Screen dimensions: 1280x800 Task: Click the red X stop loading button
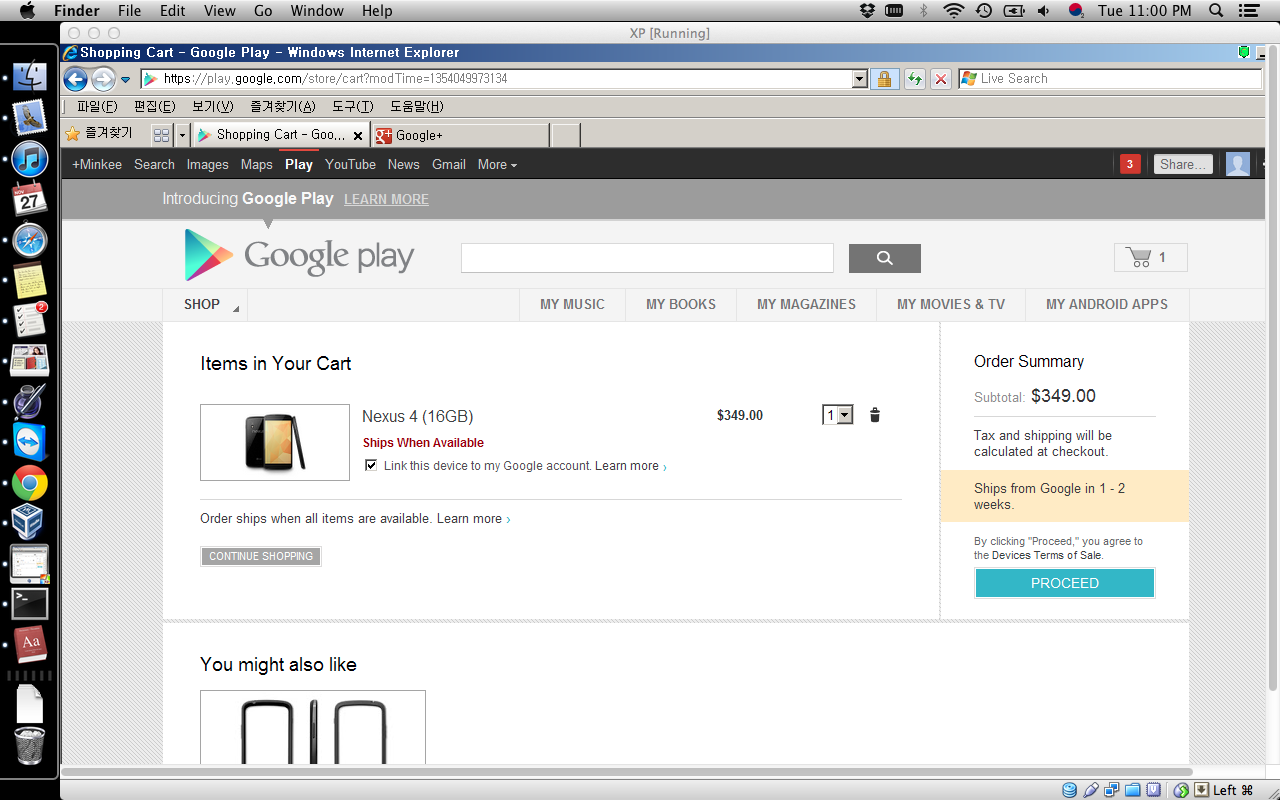pyautogui.click(x=940, y=79)
